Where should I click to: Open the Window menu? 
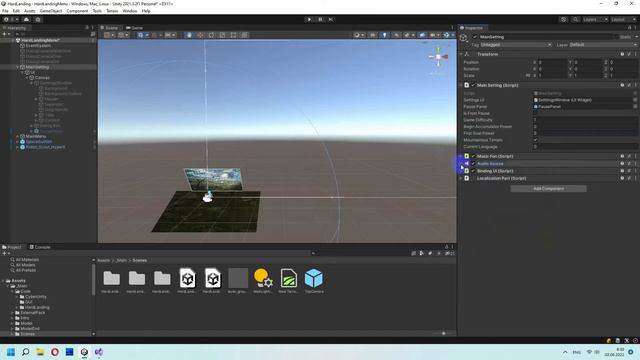(130, 11)
